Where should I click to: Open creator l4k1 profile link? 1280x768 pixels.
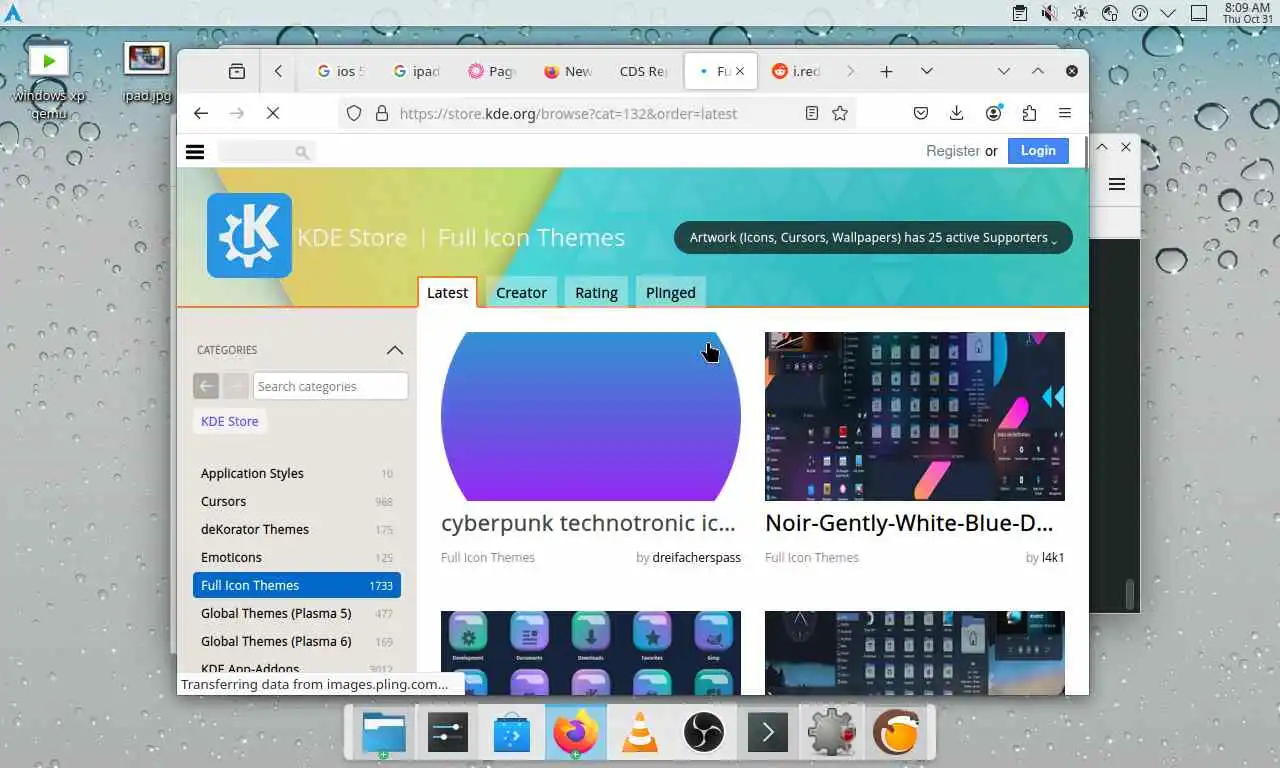point(1053,557)
